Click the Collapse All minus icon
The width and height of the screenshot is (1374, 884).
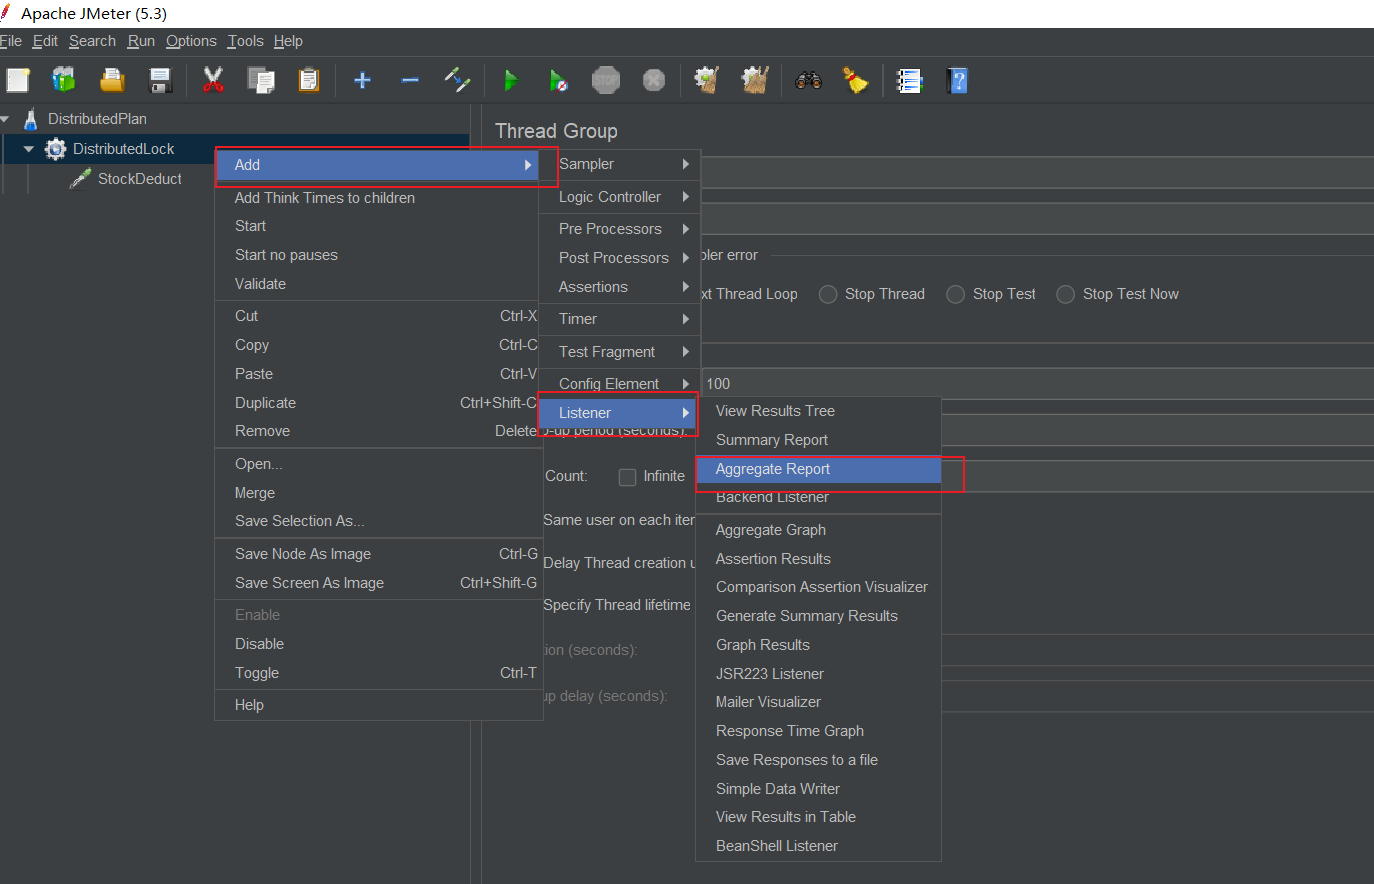tap(410, 80)
